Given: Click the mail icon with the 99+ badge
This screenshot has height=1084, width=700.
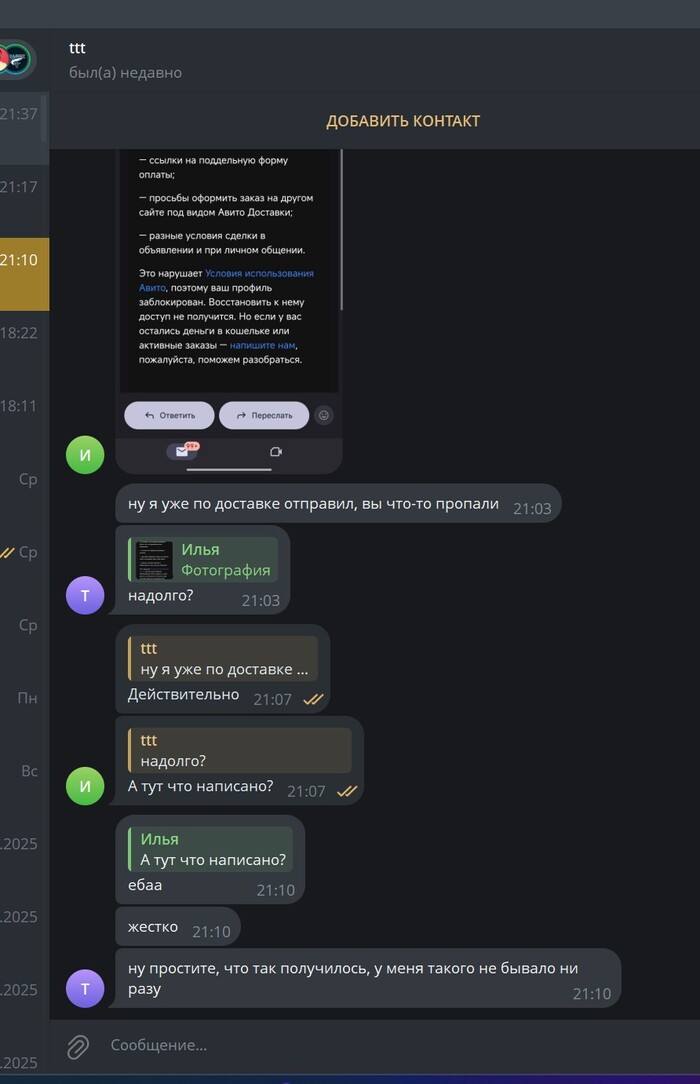Looking at the screenshot, I should pos(183,451).
